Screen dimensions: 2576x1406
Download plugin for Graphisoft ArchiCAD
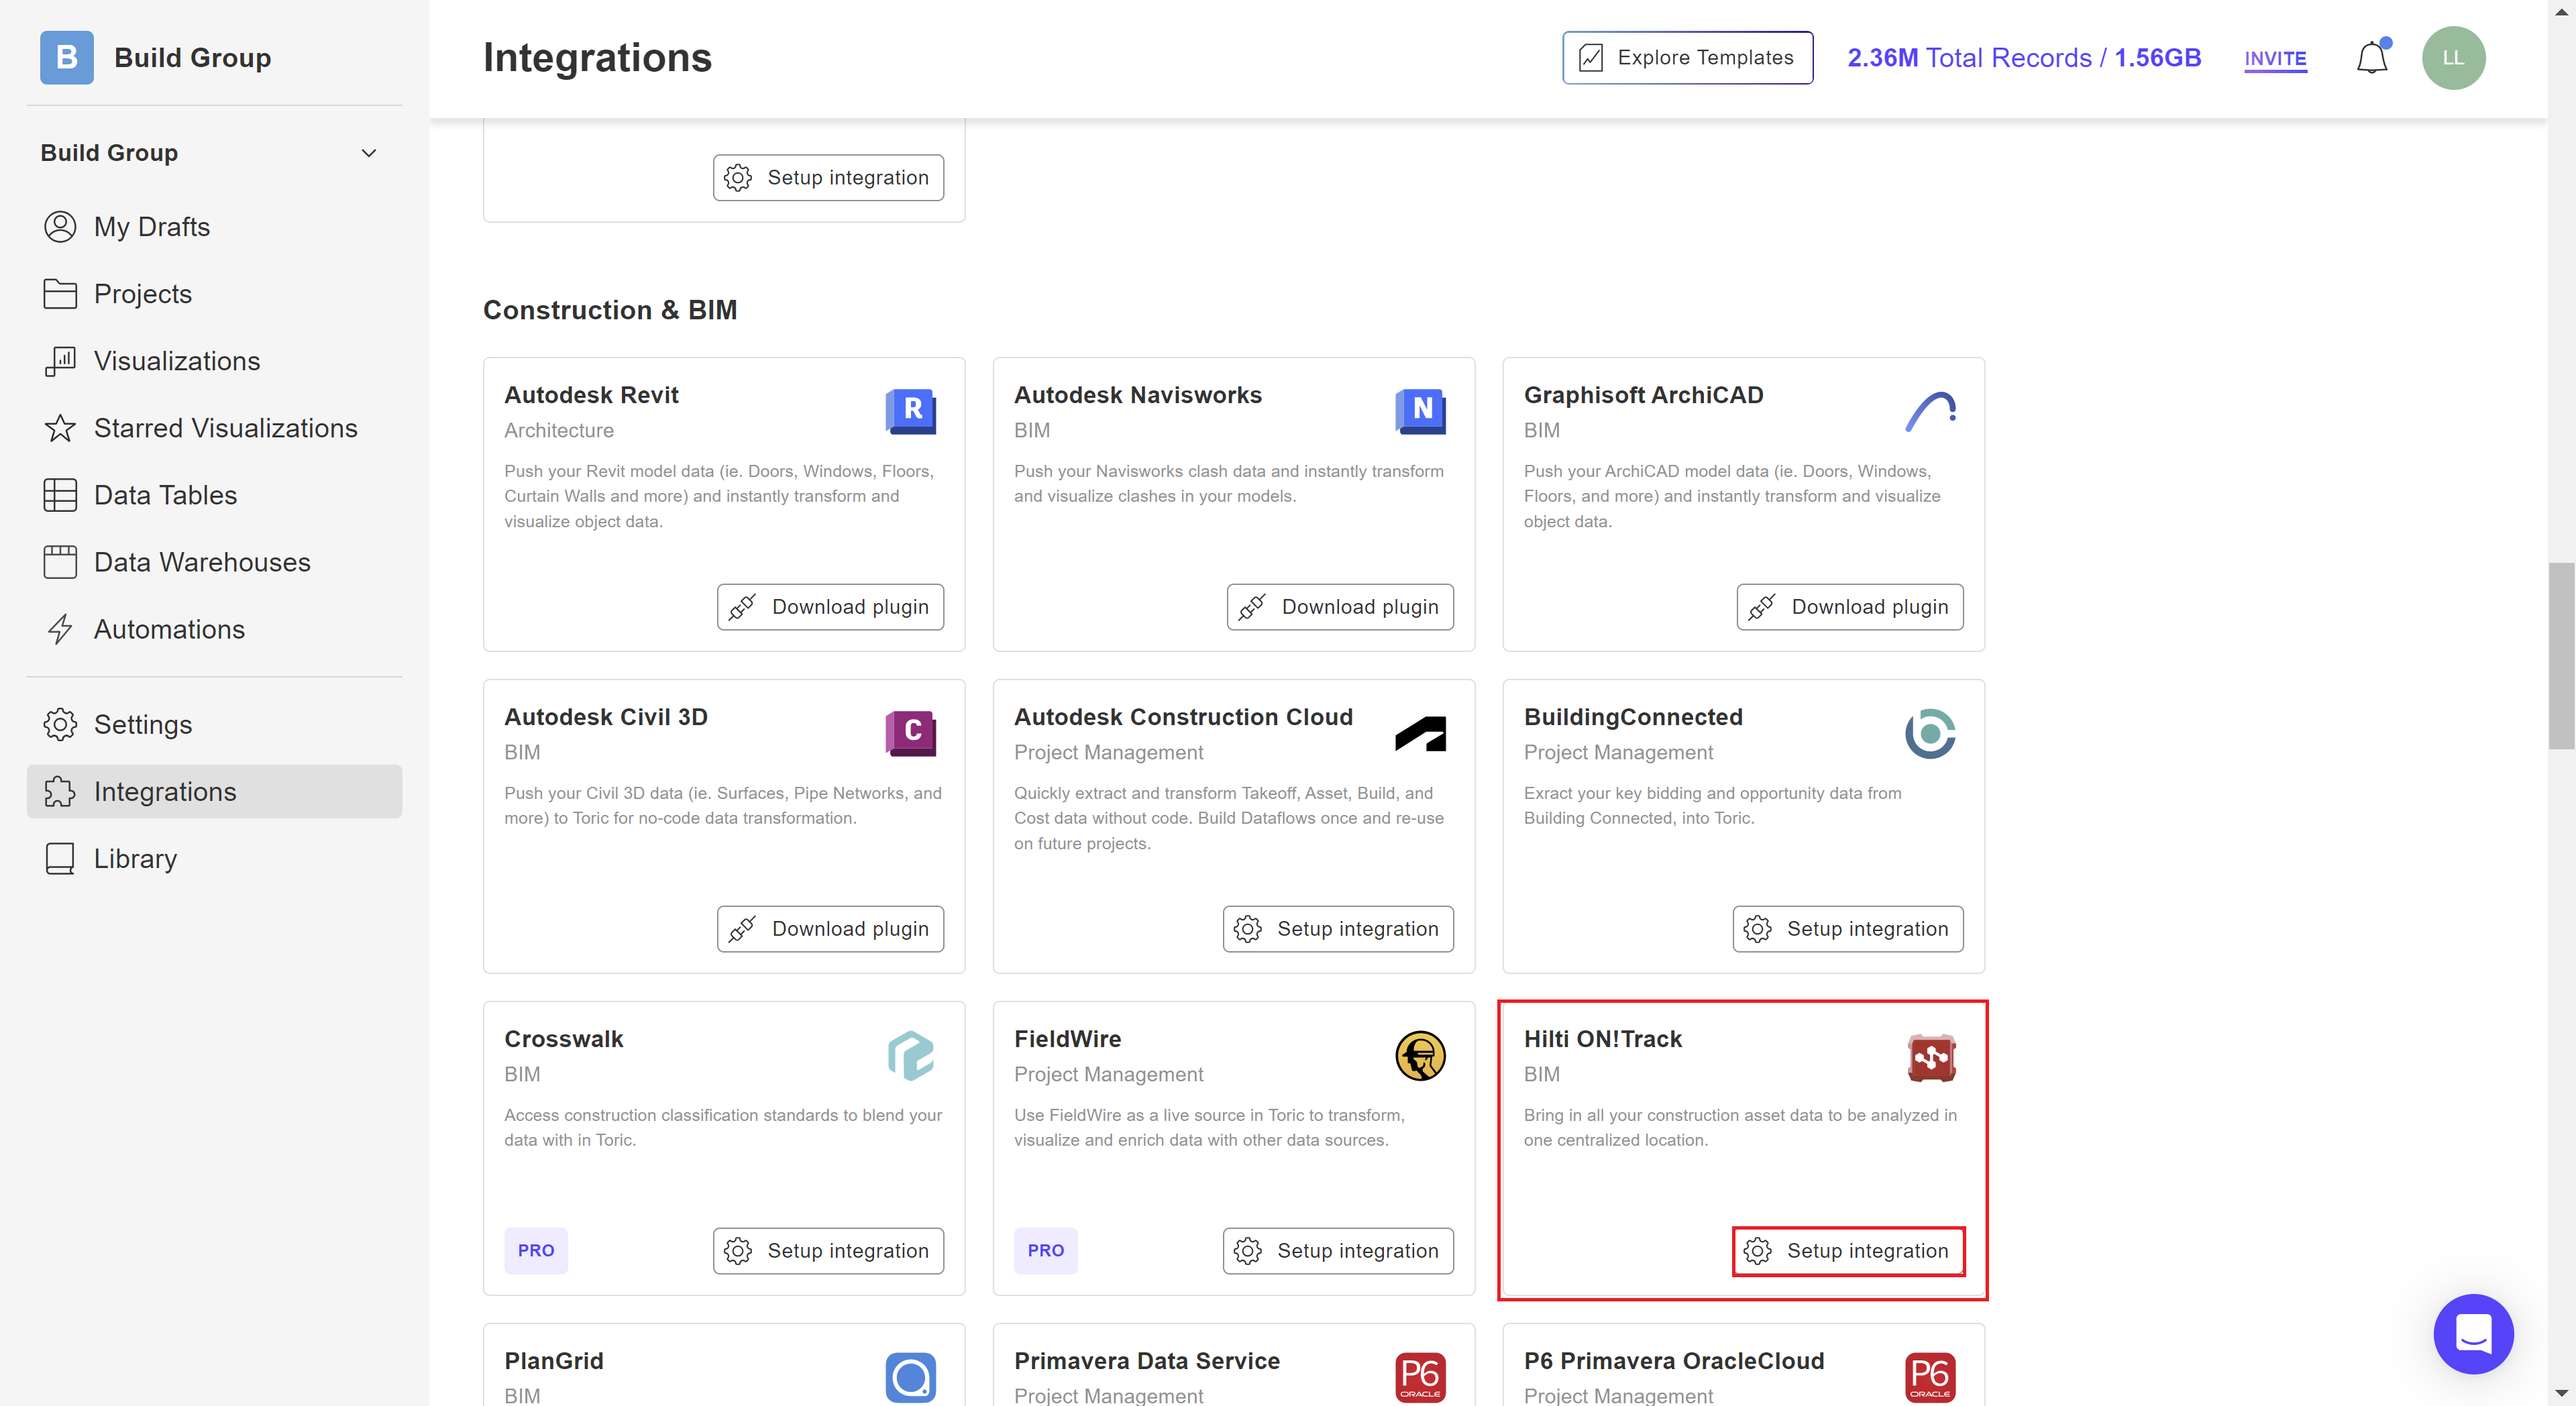coord(1850,607)
